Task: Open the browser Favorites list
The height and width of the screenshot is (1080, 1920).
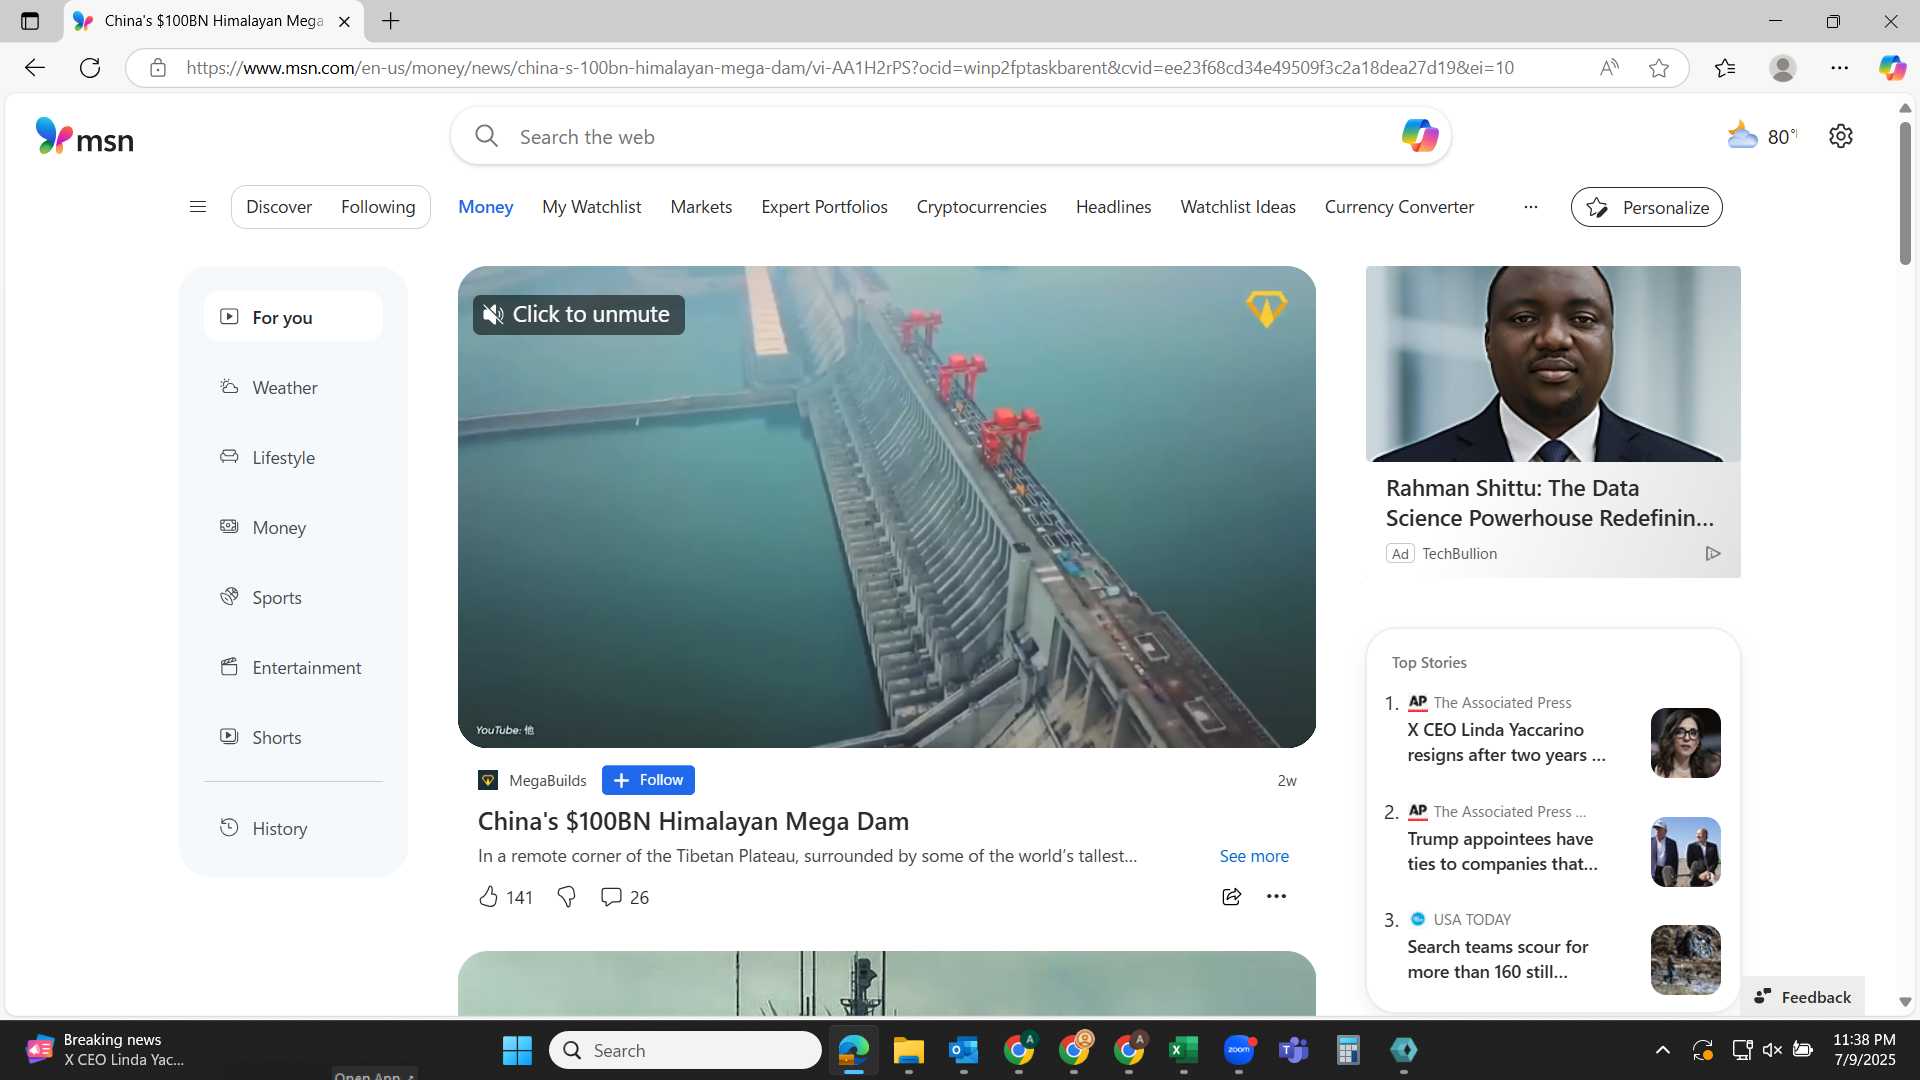Action: [1725, 68]
